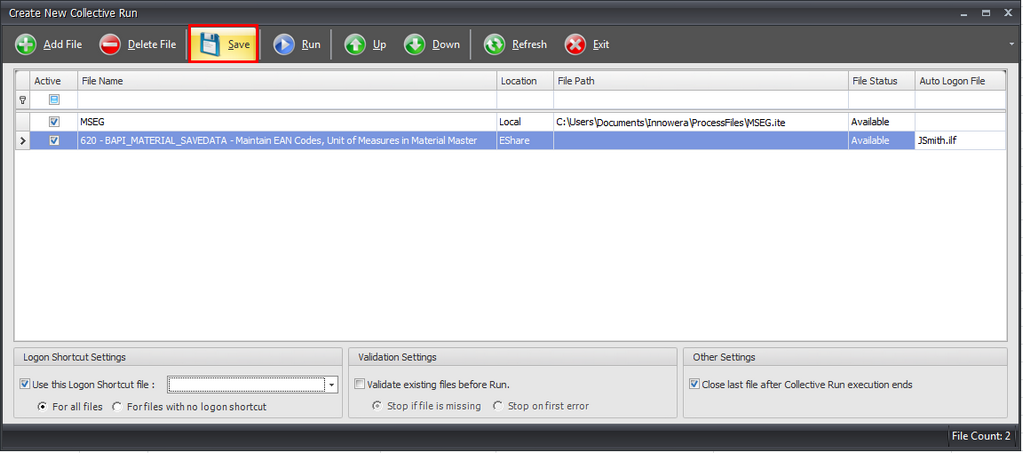Move the selected file Up
The image size is (1023, 453).
pos(355,45)
